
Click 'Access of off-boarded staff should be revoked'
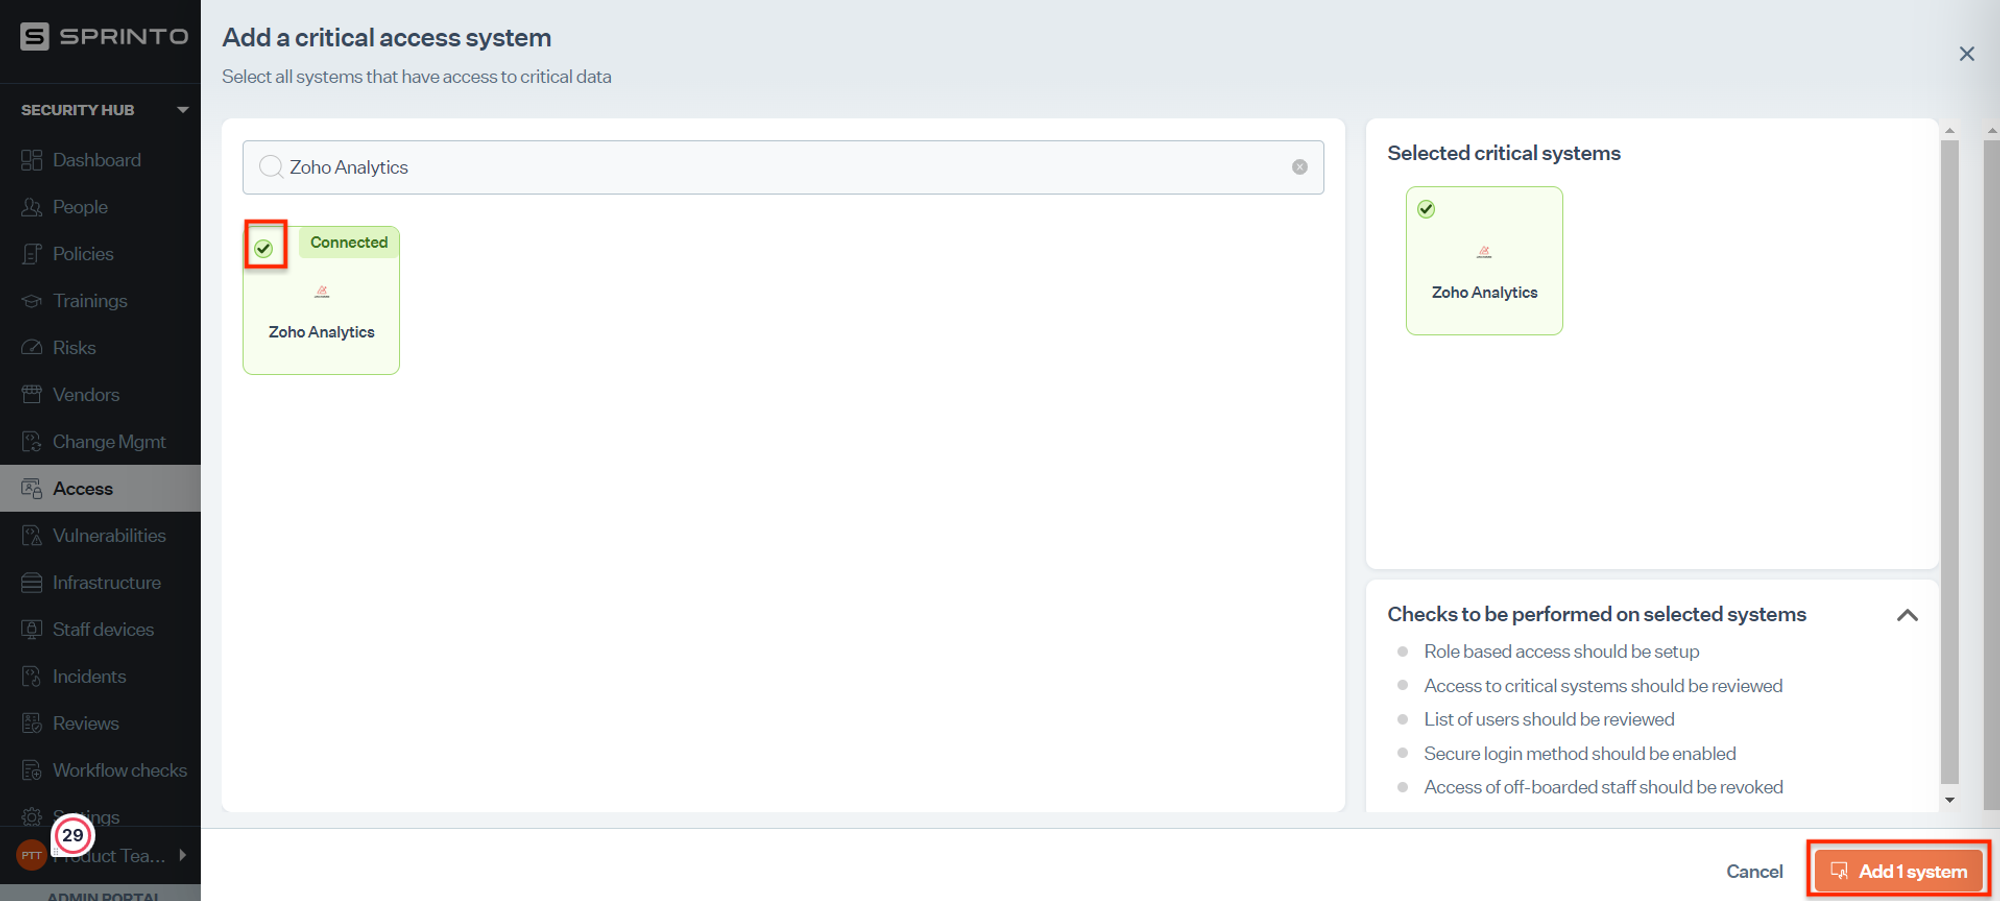point(1603,788)
